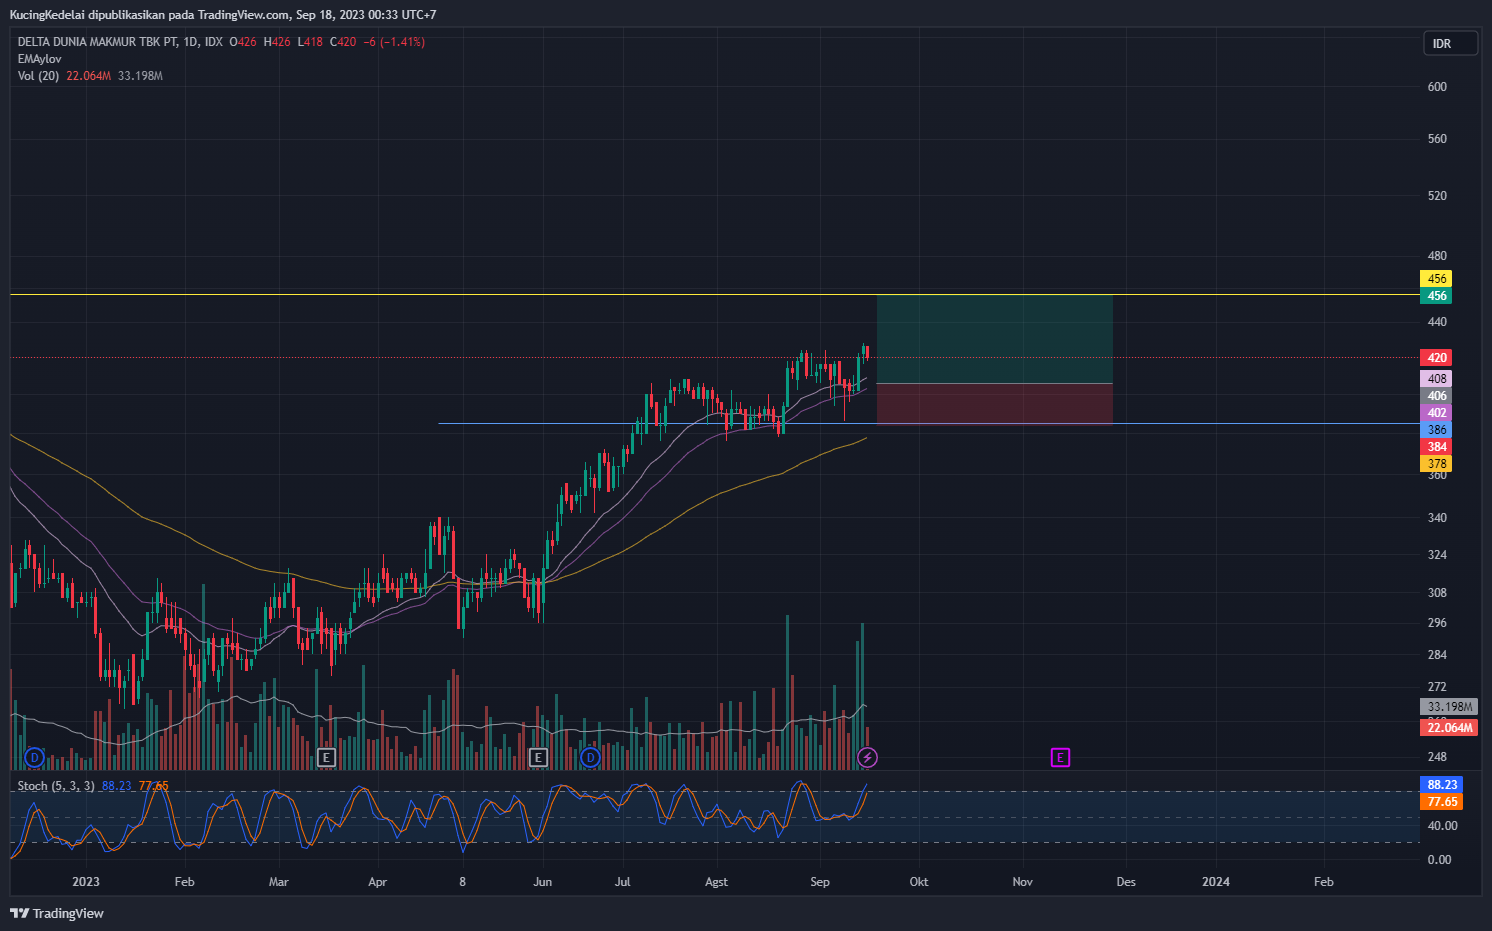Click the purple lightning event marker in September

pos(867,757)
